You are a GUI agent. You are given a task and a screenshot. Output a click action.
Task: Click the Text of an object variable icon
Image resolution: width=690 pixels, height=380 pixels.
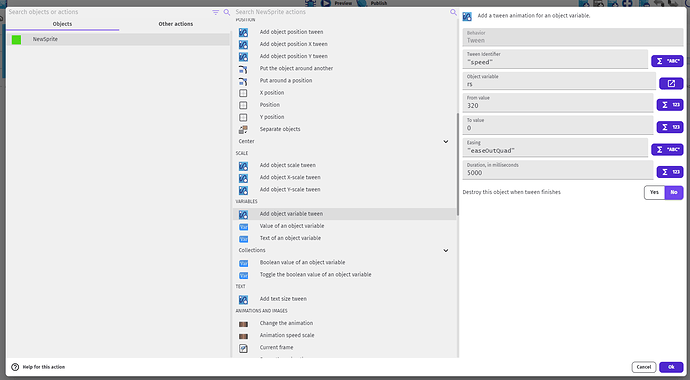click(x=243, y=239)
